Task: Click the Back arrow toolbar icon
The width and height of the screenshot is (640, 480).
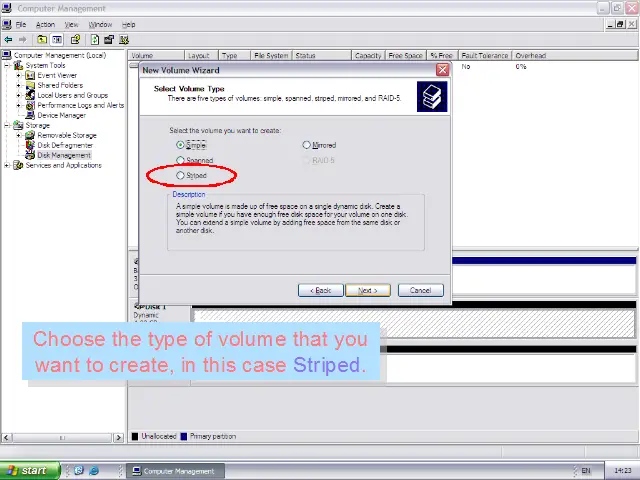Action: point(8,40)
